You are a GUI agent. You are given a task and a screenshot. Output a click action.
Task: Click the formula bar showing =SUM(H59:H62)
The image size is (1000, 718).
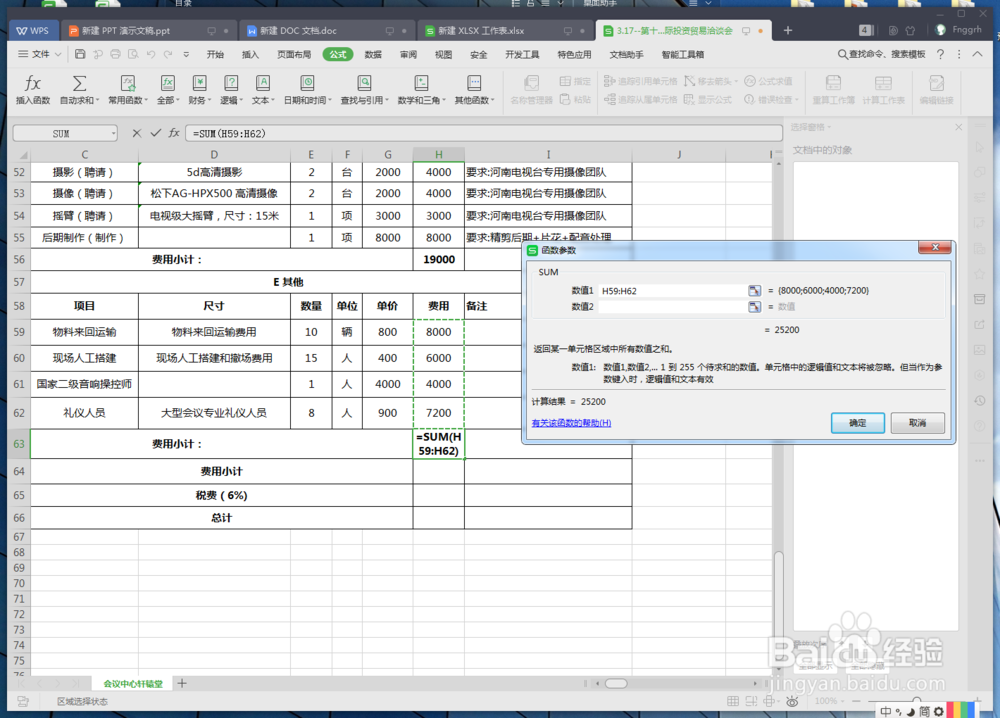[x=484, y=133]
